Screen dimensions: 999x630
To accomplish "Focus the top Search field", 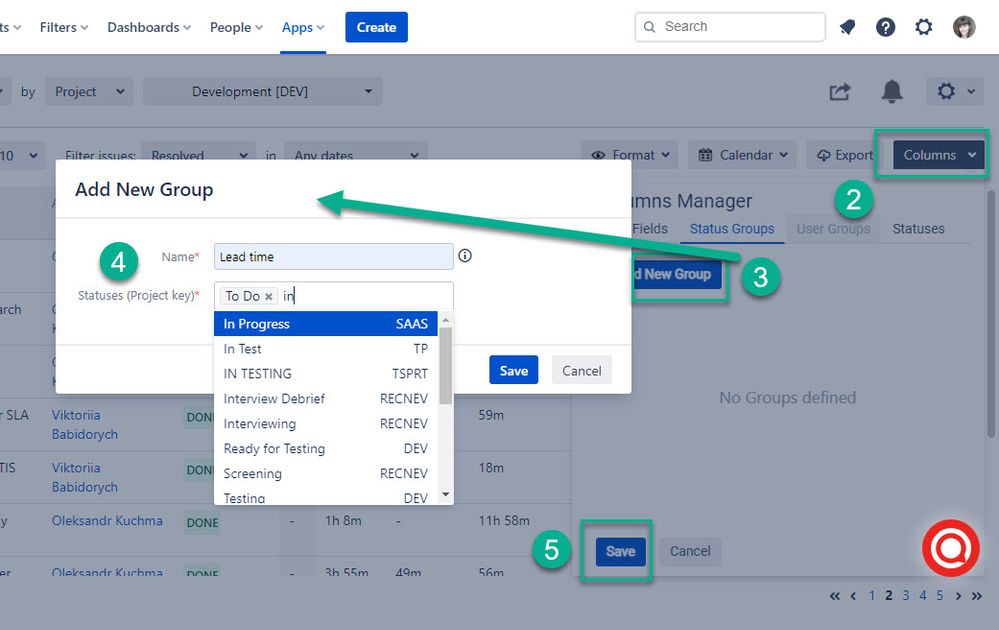I will (x=730, y=27).
